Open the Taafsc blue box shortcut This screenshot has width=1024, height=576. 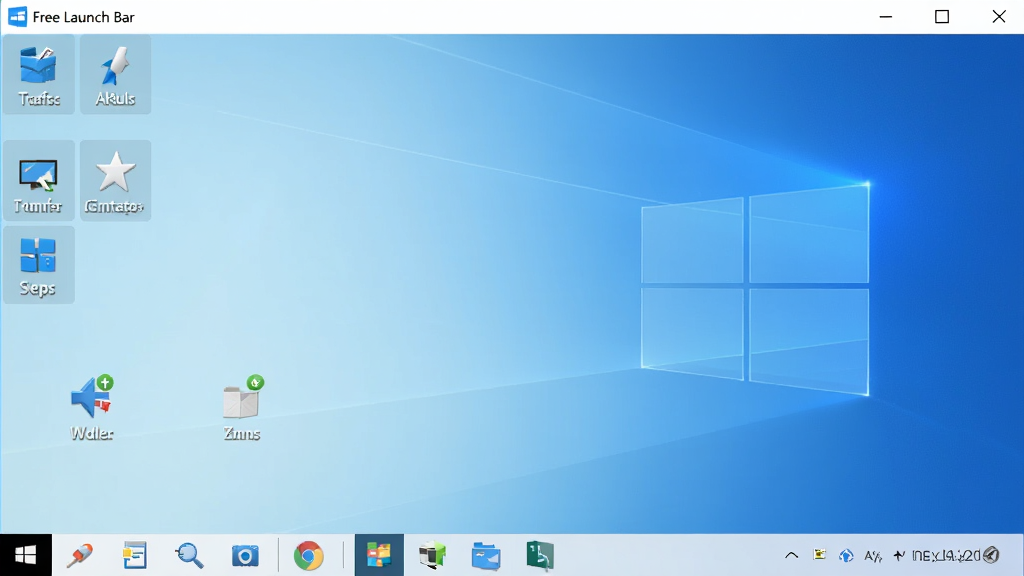tap(39, 74)
